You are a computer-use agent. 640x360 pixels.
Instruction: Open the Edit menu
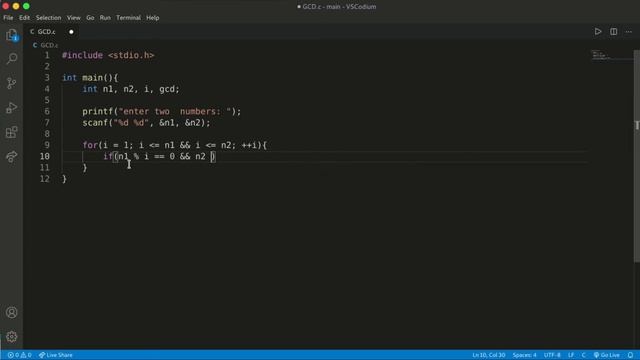24,18
